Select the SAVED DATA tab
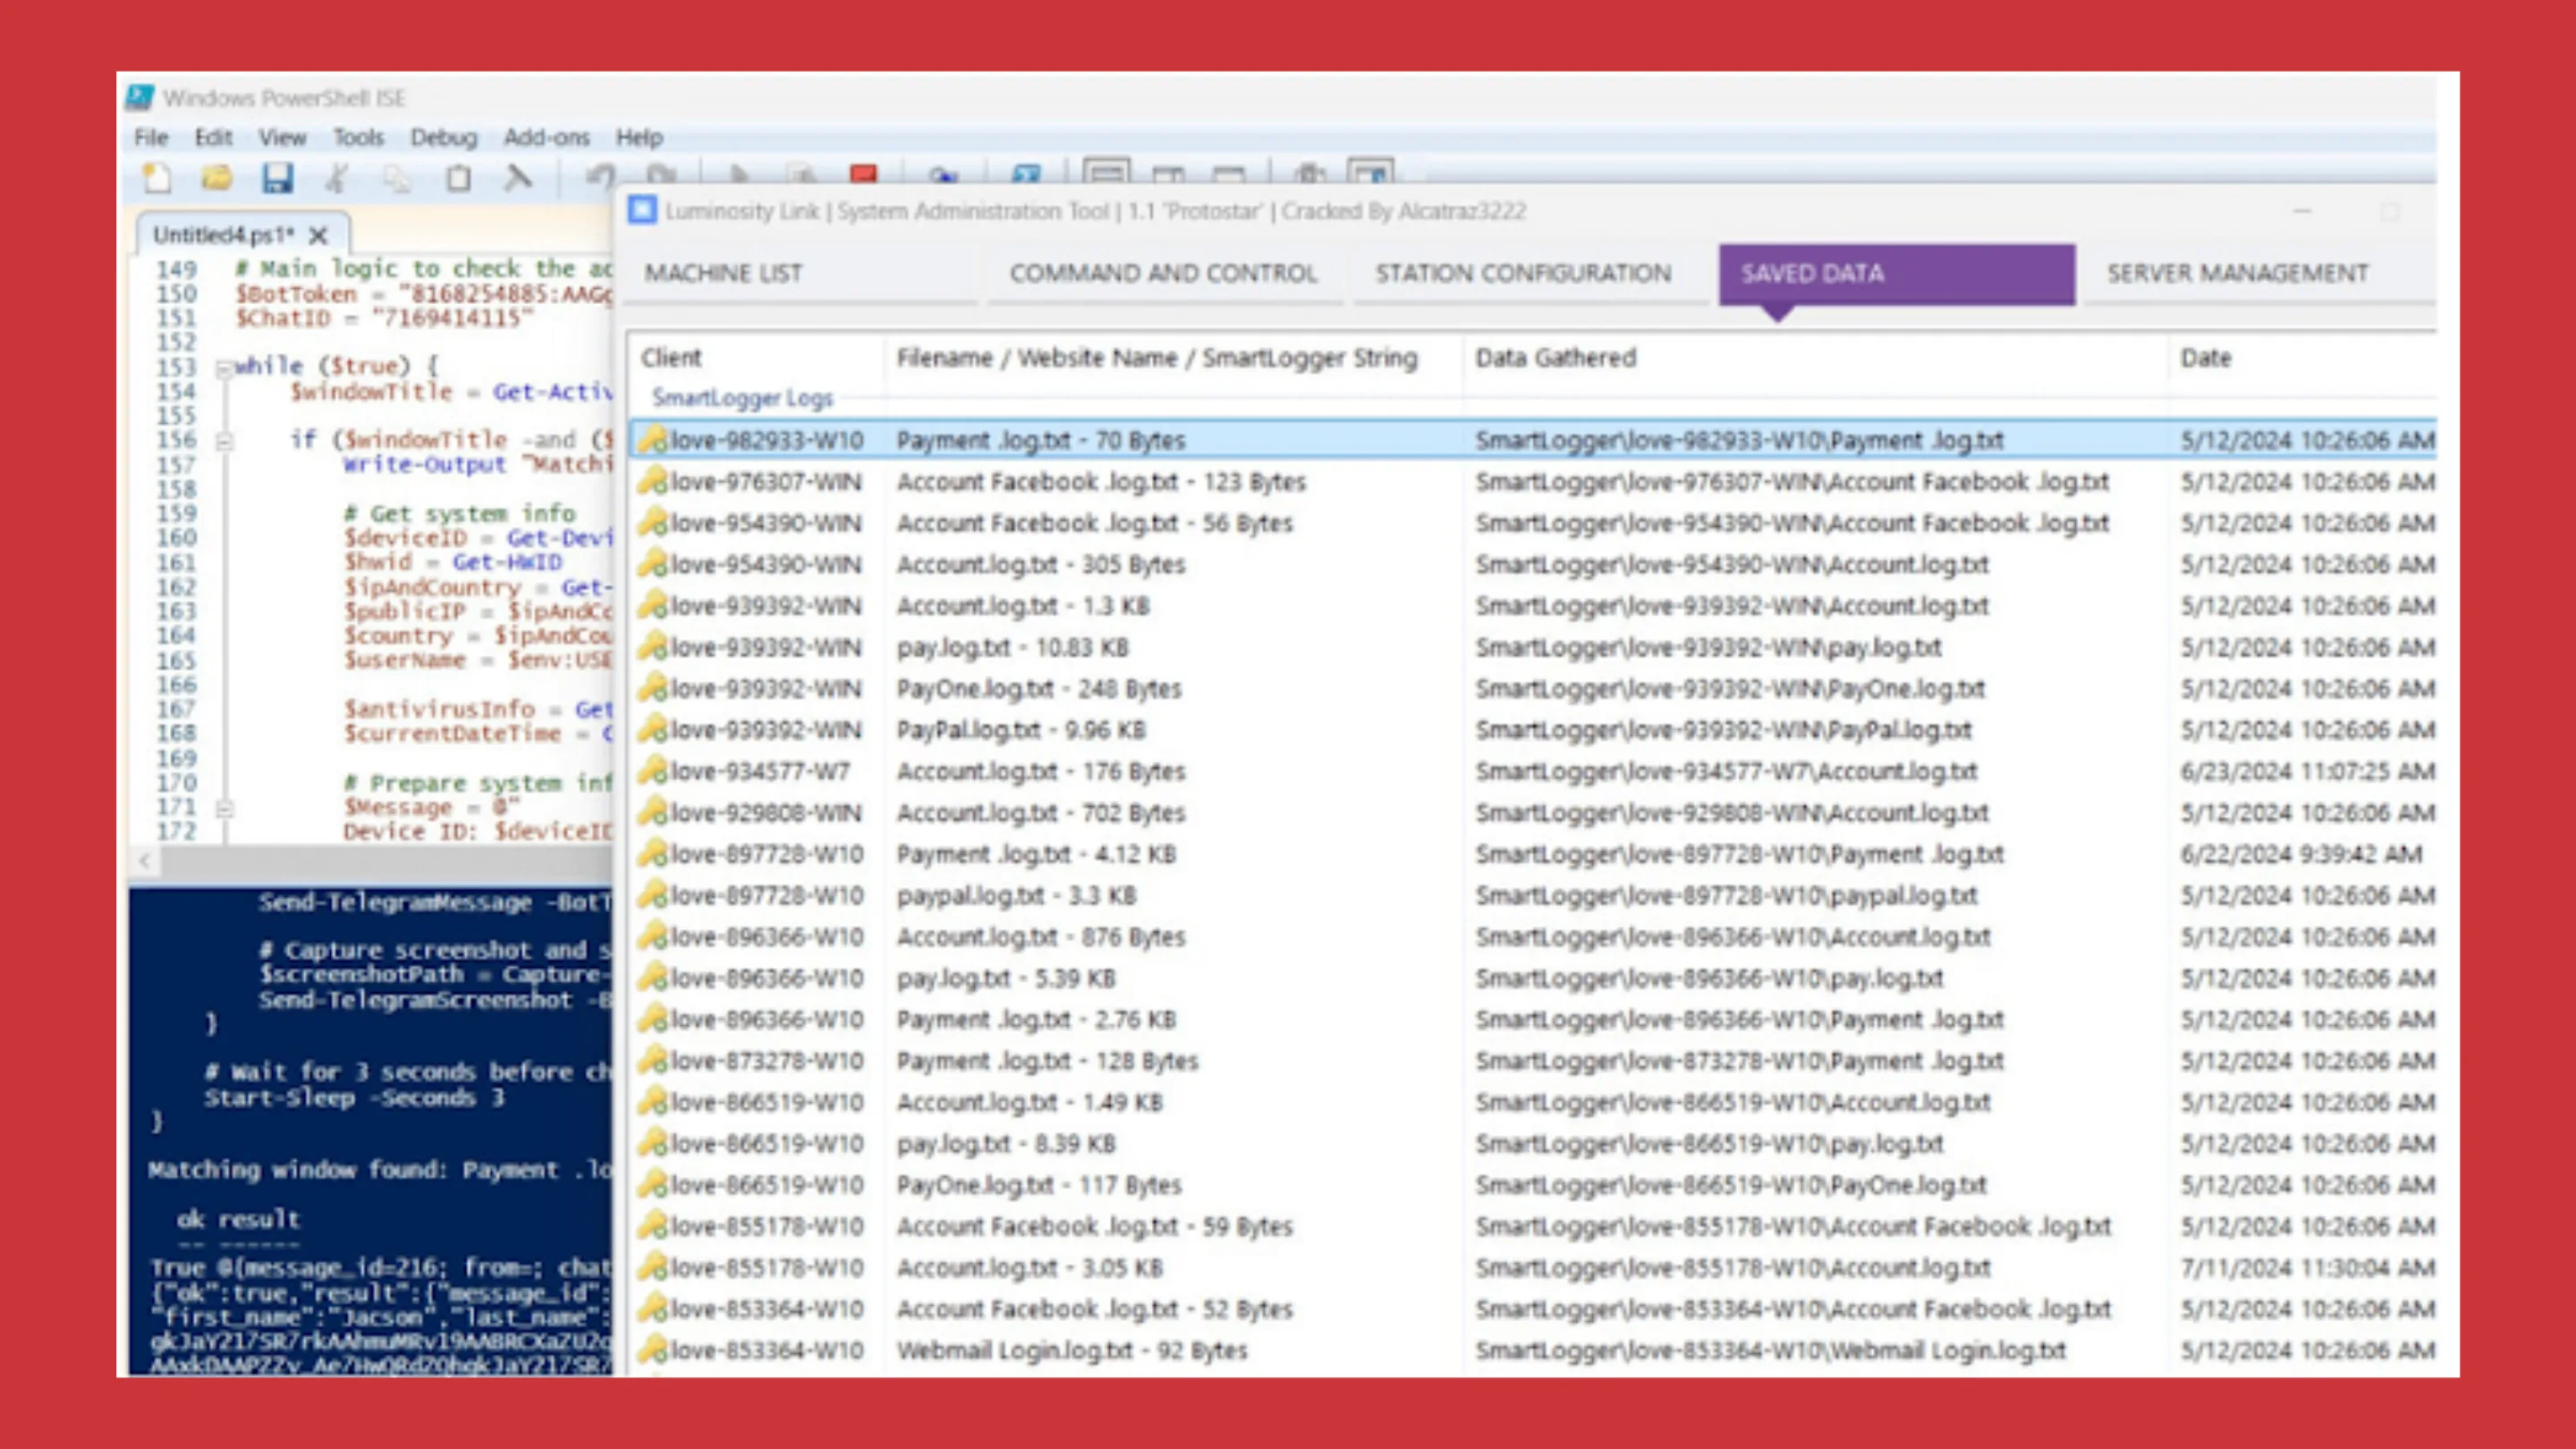Viewport: 2576px width, 1449px height. [x=1896, y=273]
